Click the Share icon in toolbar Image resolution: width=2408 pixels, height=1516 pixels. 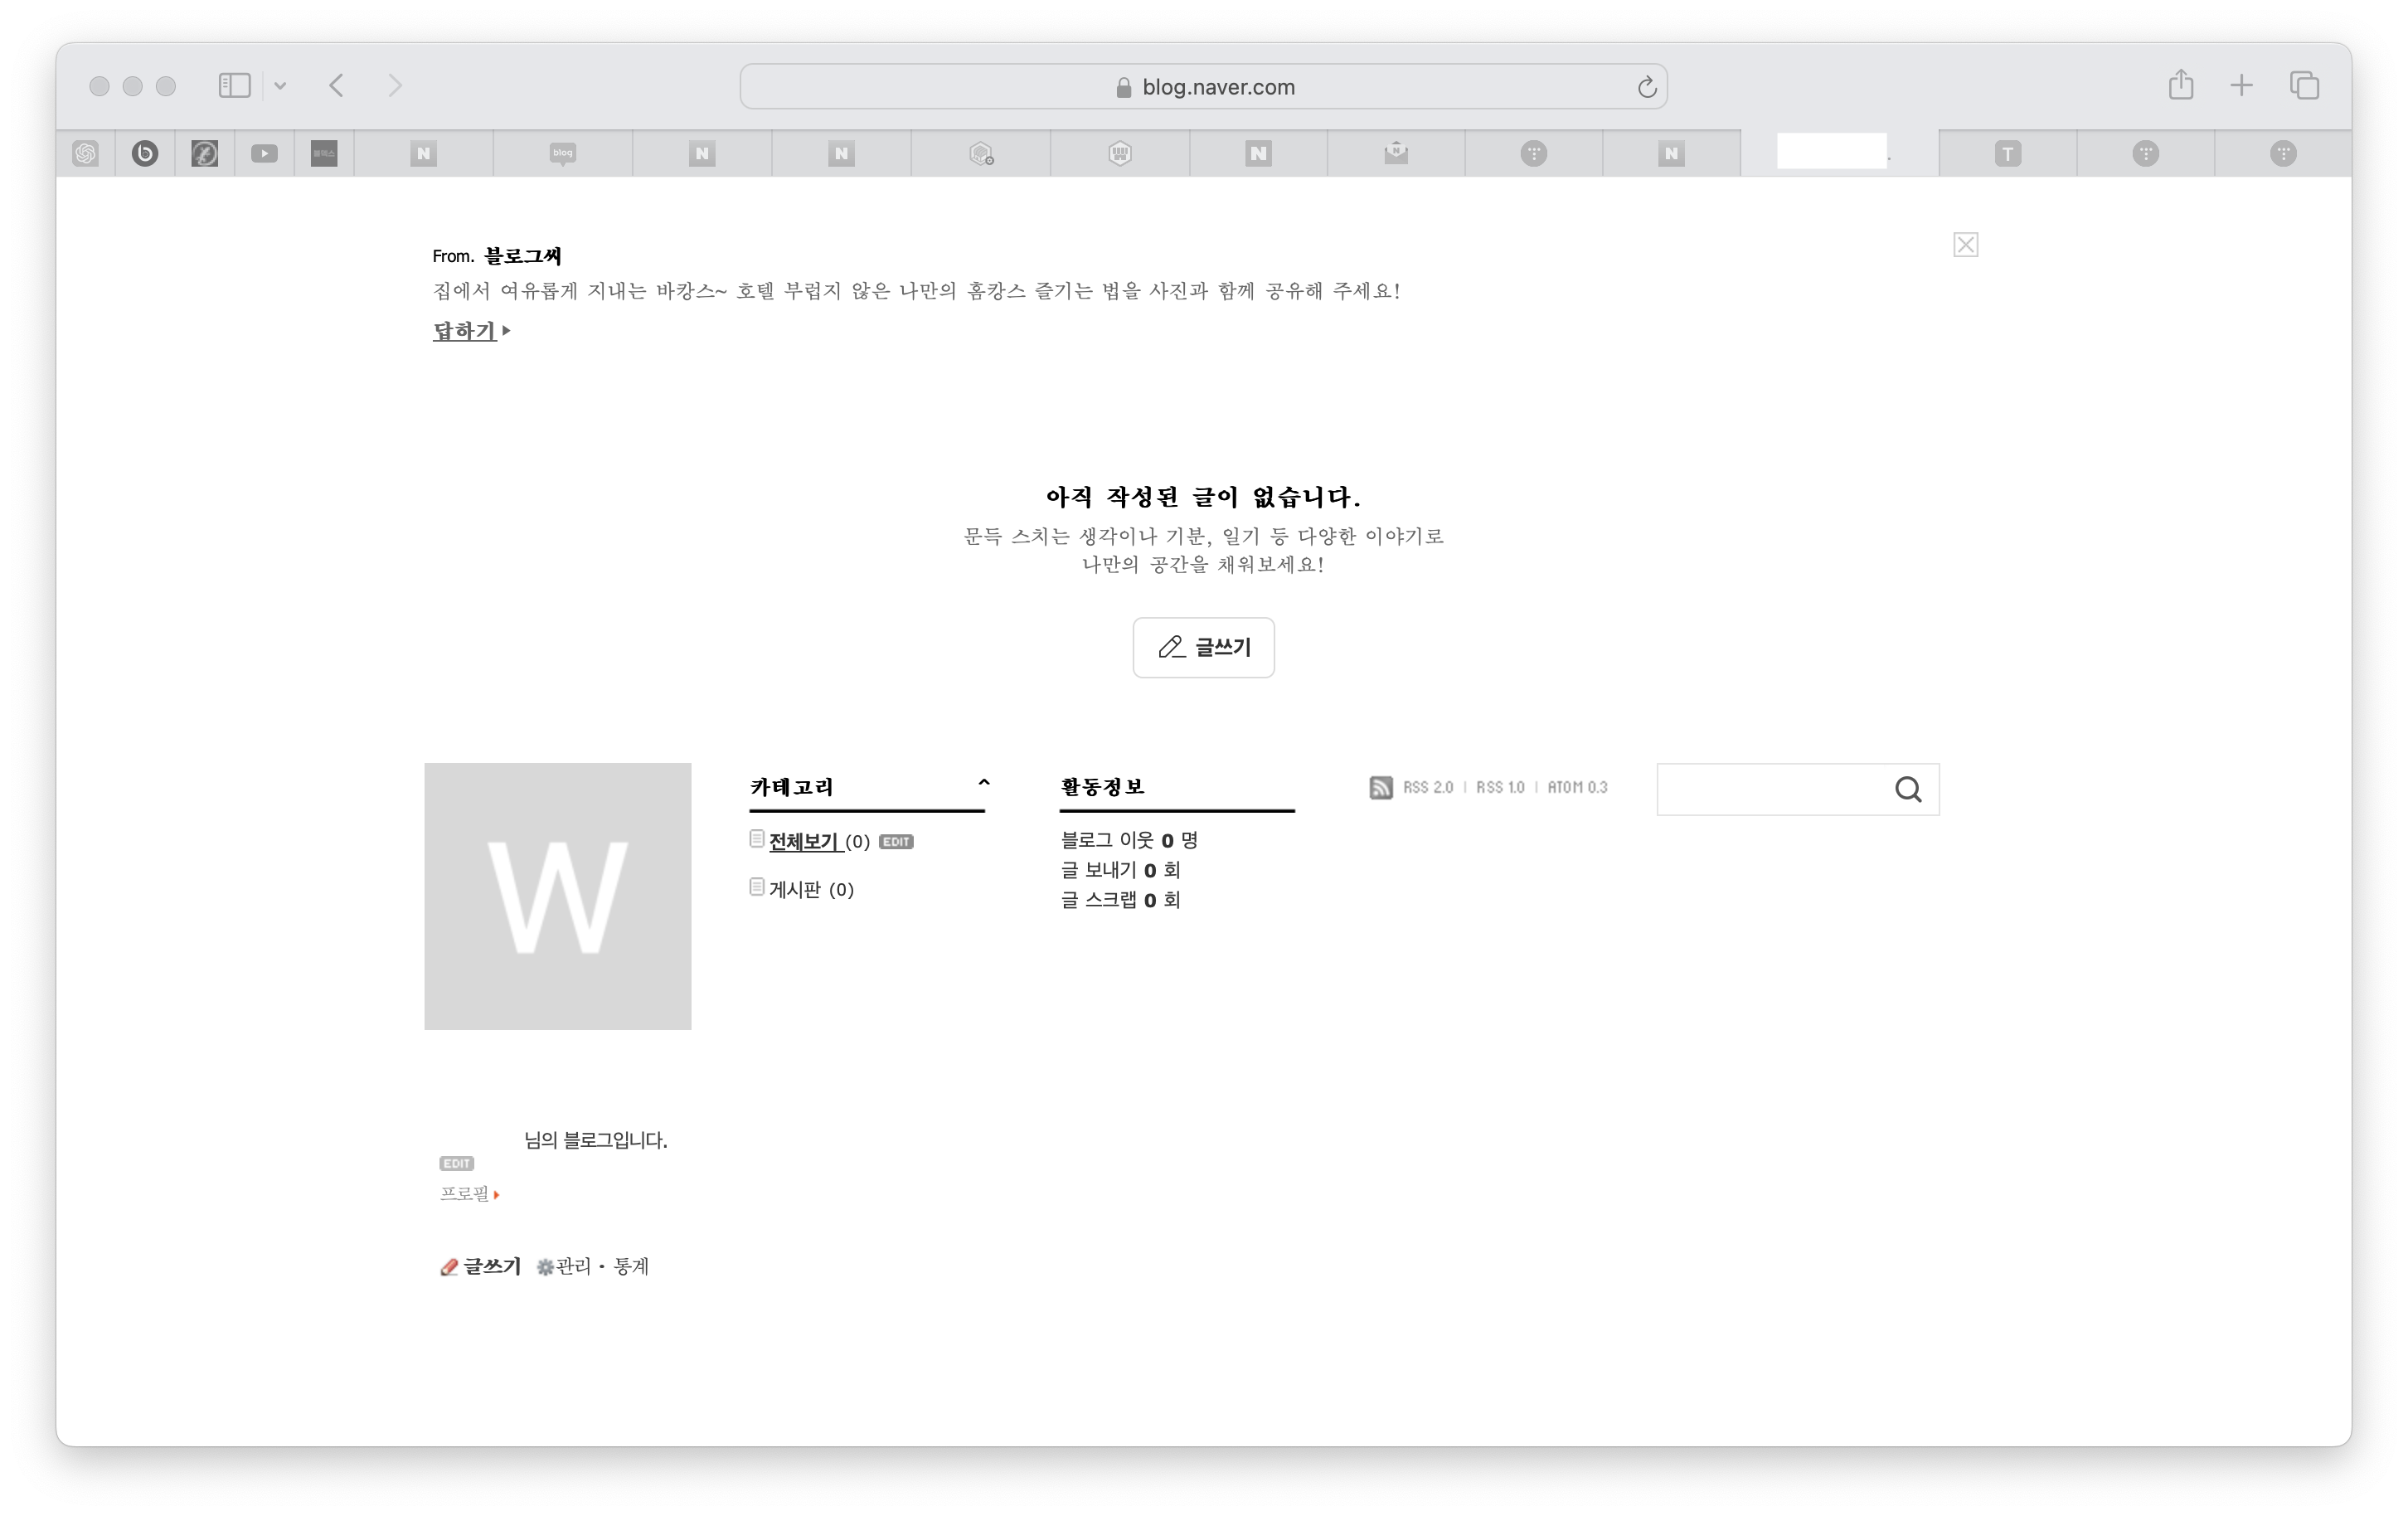(2181, 85)
